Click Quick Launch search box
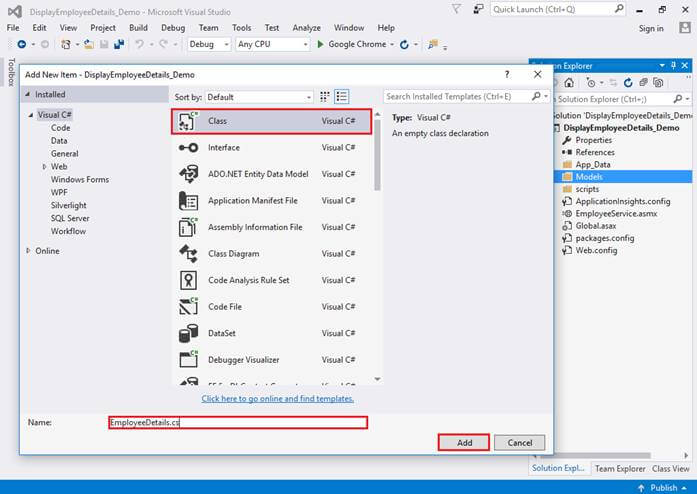This screenshot has width=697, height=494. [557, 9]
